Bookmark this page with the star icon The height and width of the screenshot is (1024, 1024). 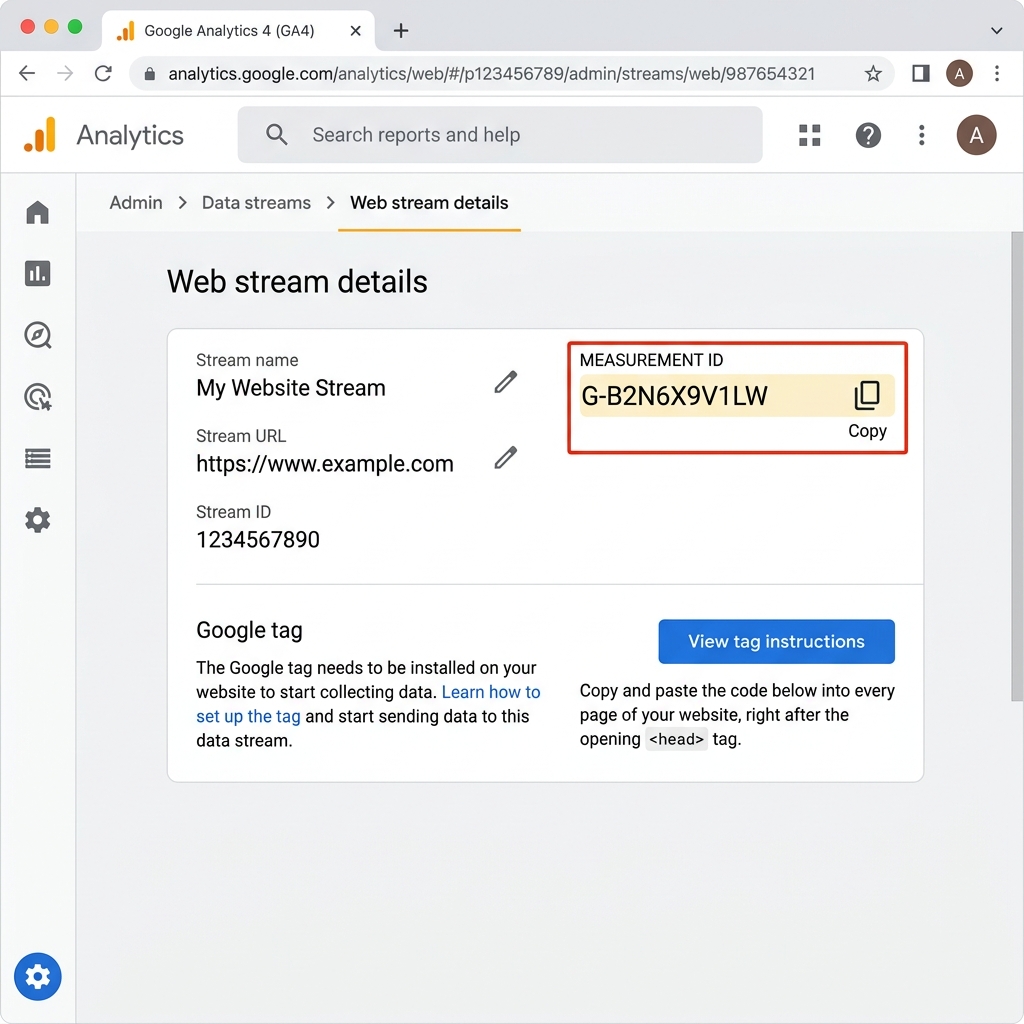(873, 73)
